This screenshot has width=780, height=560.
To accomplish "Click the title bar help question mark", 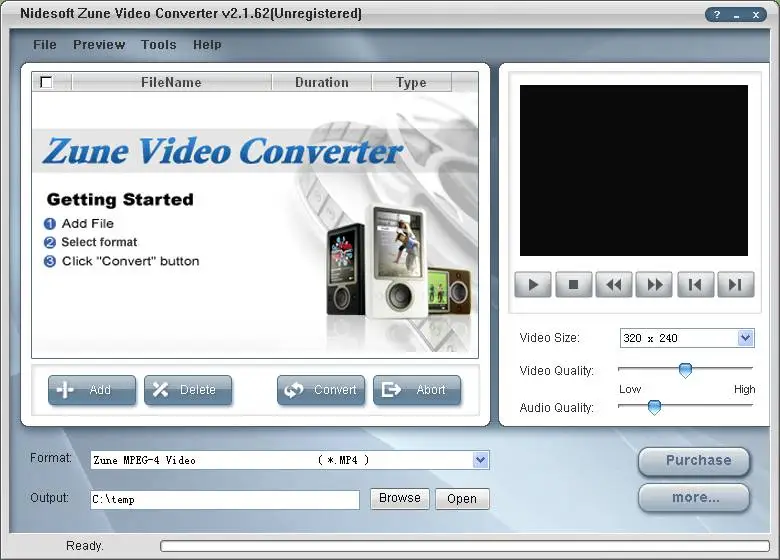I will click(x=717, y=15).
